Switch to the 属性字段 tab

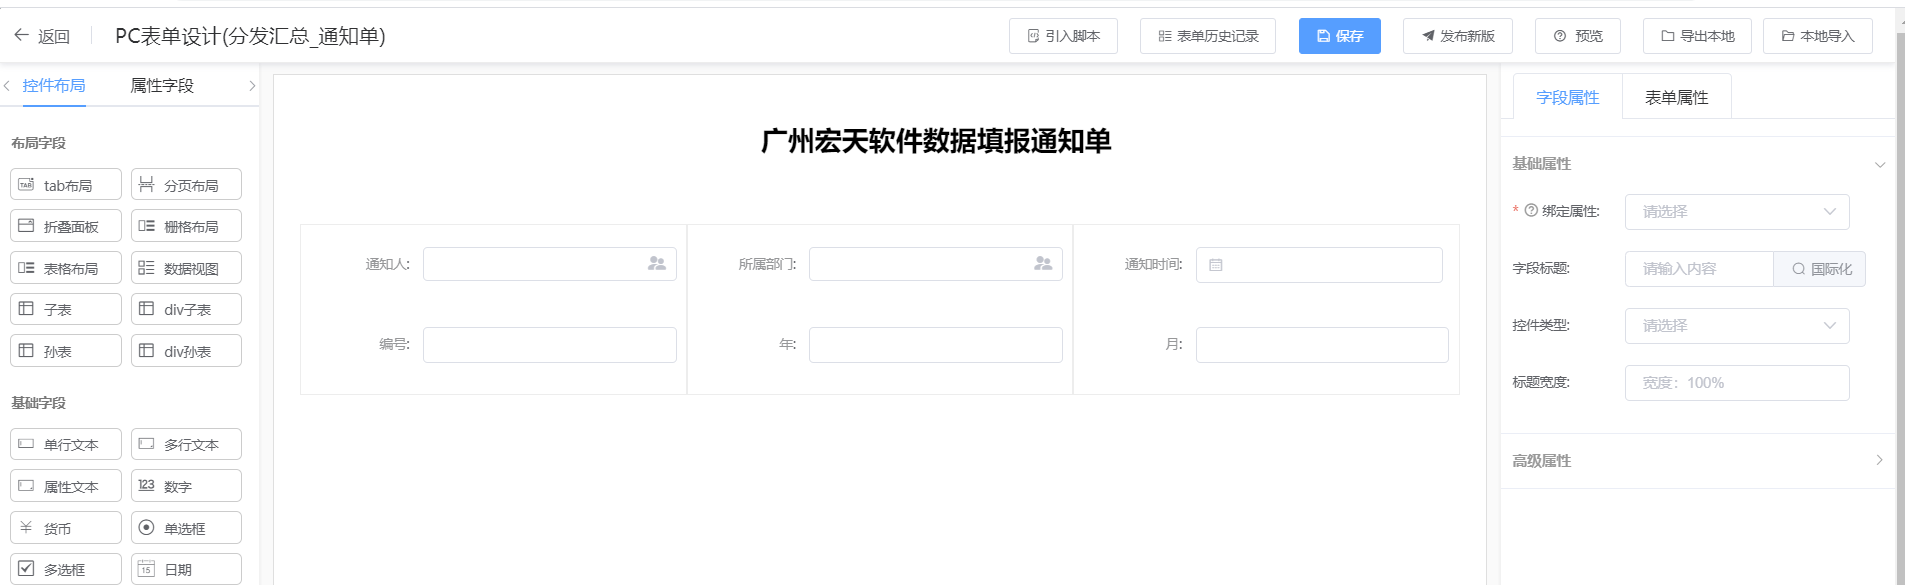(162, 86)
